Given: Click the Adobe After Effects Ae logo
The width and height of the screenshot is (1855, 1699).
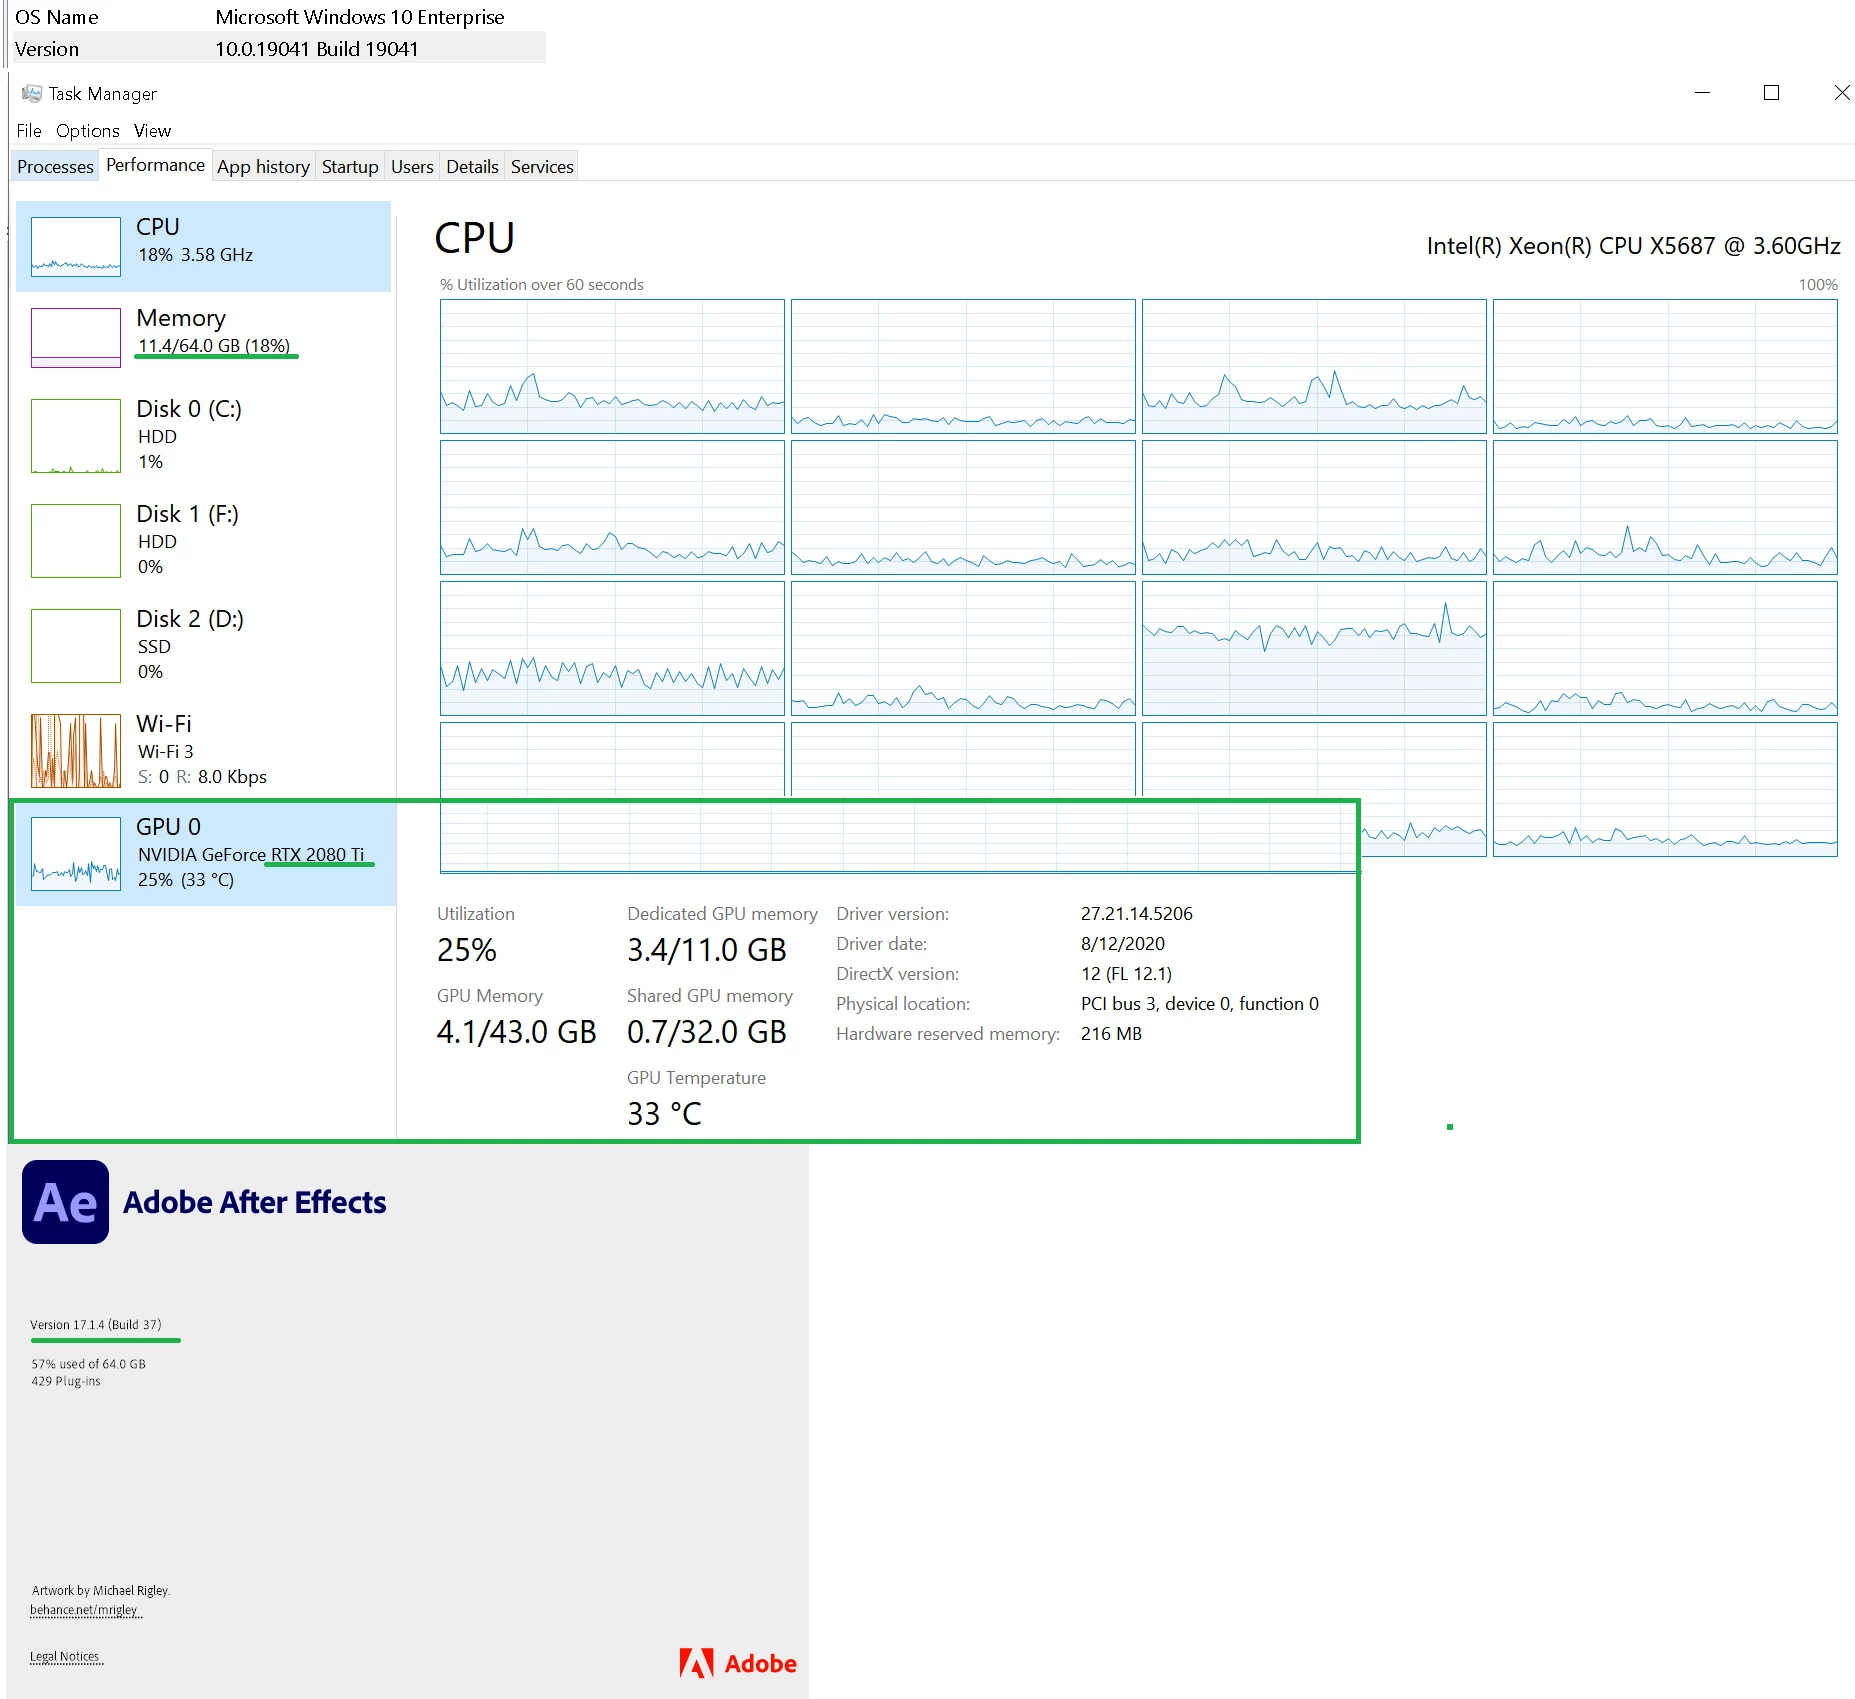Looking at the screenshot, I should (x=66, y=1202).
